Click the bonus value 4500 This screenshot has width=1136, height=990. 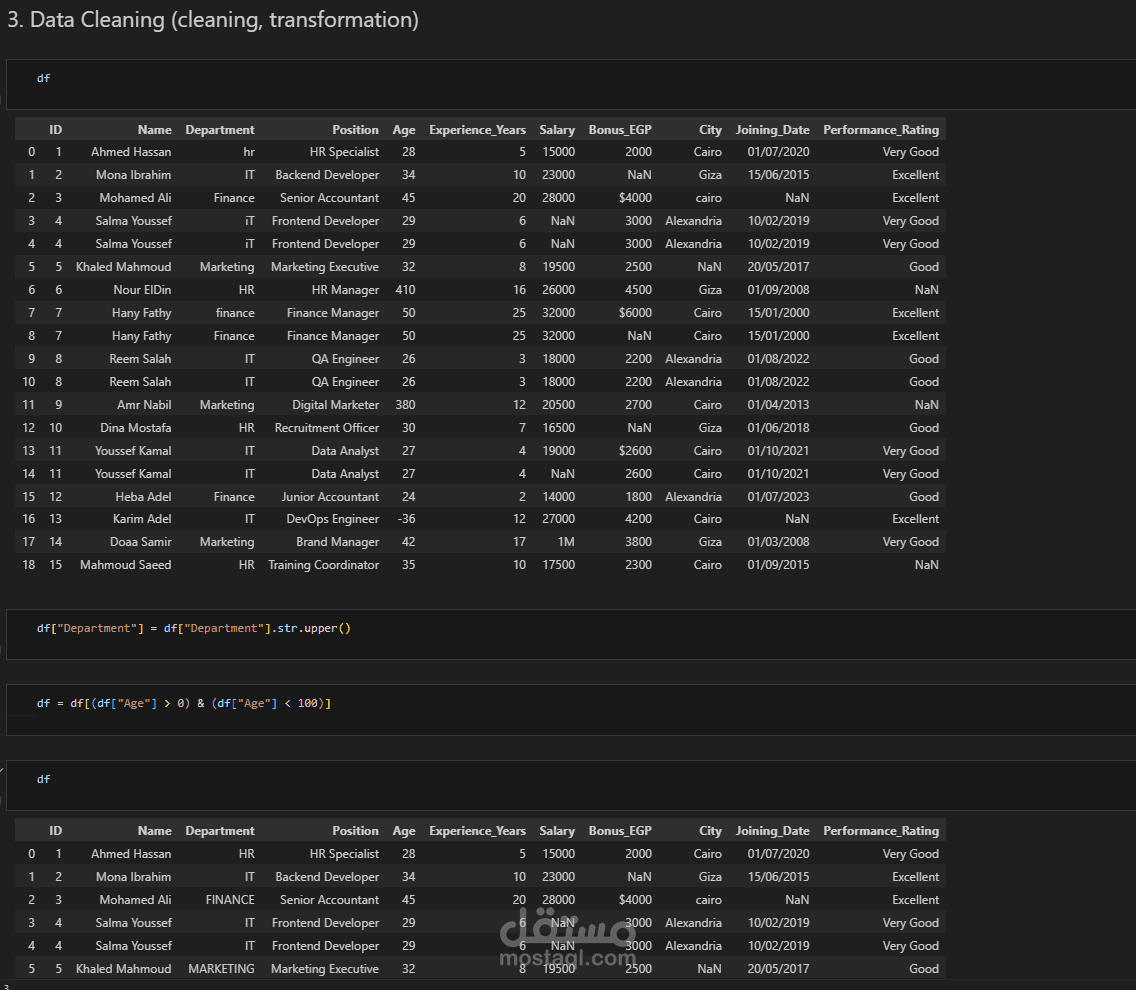[638, 290]
